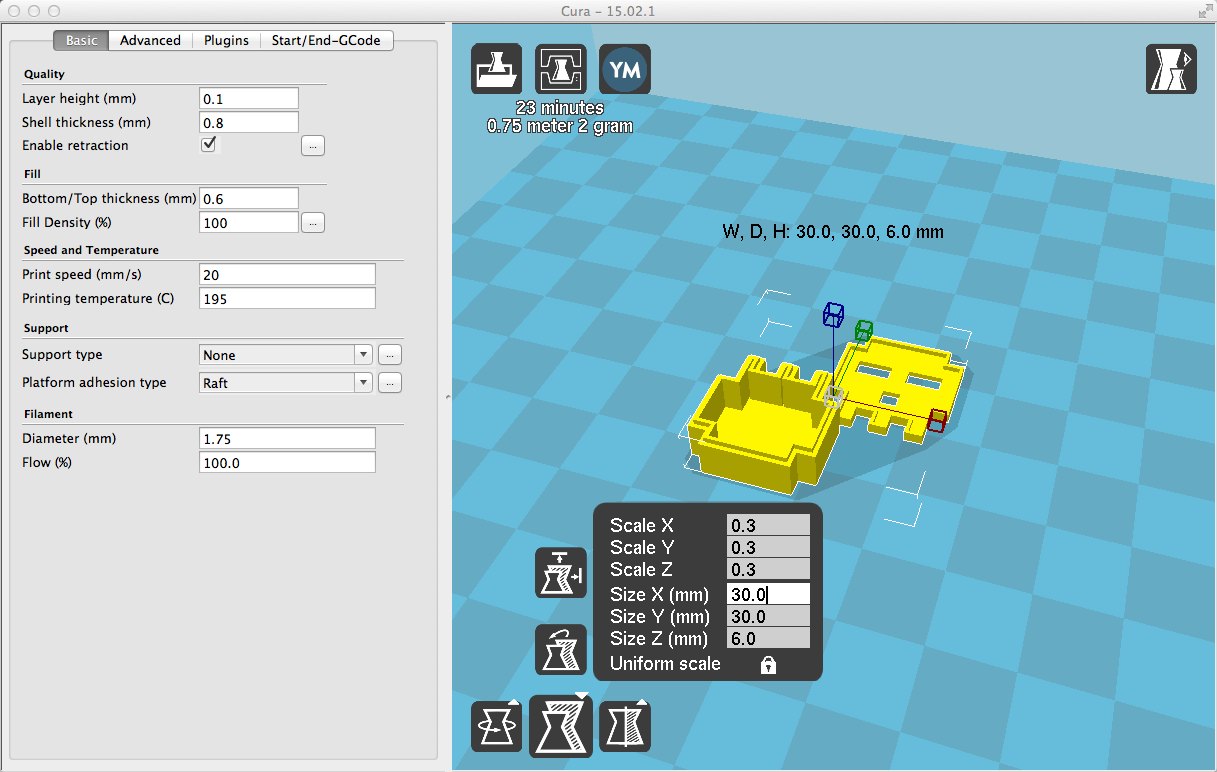Open Platform adhesion settings ellipsis button

click(390, 383)
